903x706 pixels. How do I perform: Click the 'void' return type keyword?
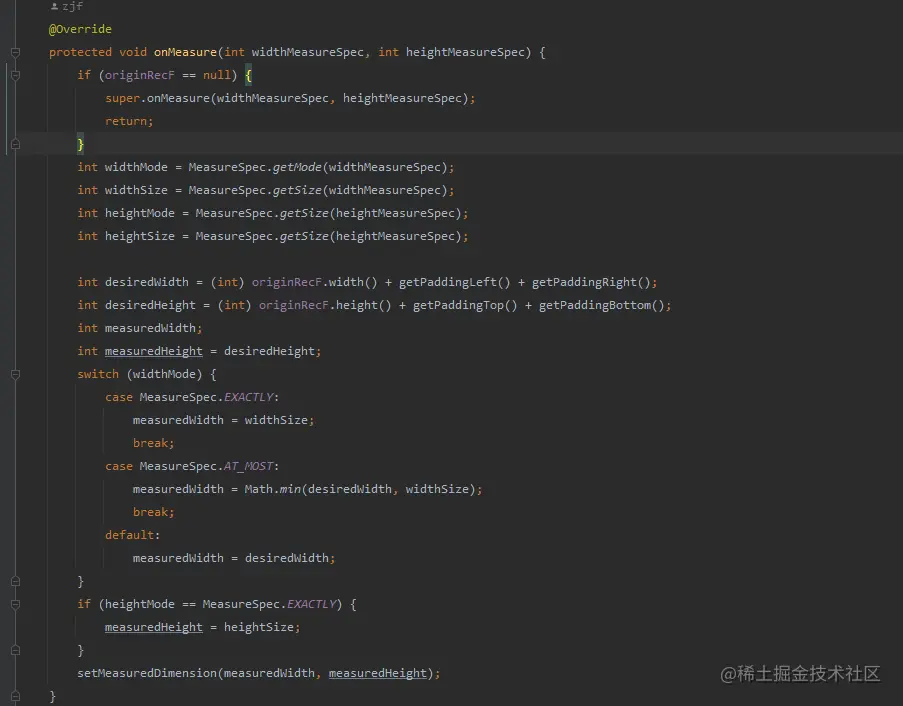click(133, 52)
